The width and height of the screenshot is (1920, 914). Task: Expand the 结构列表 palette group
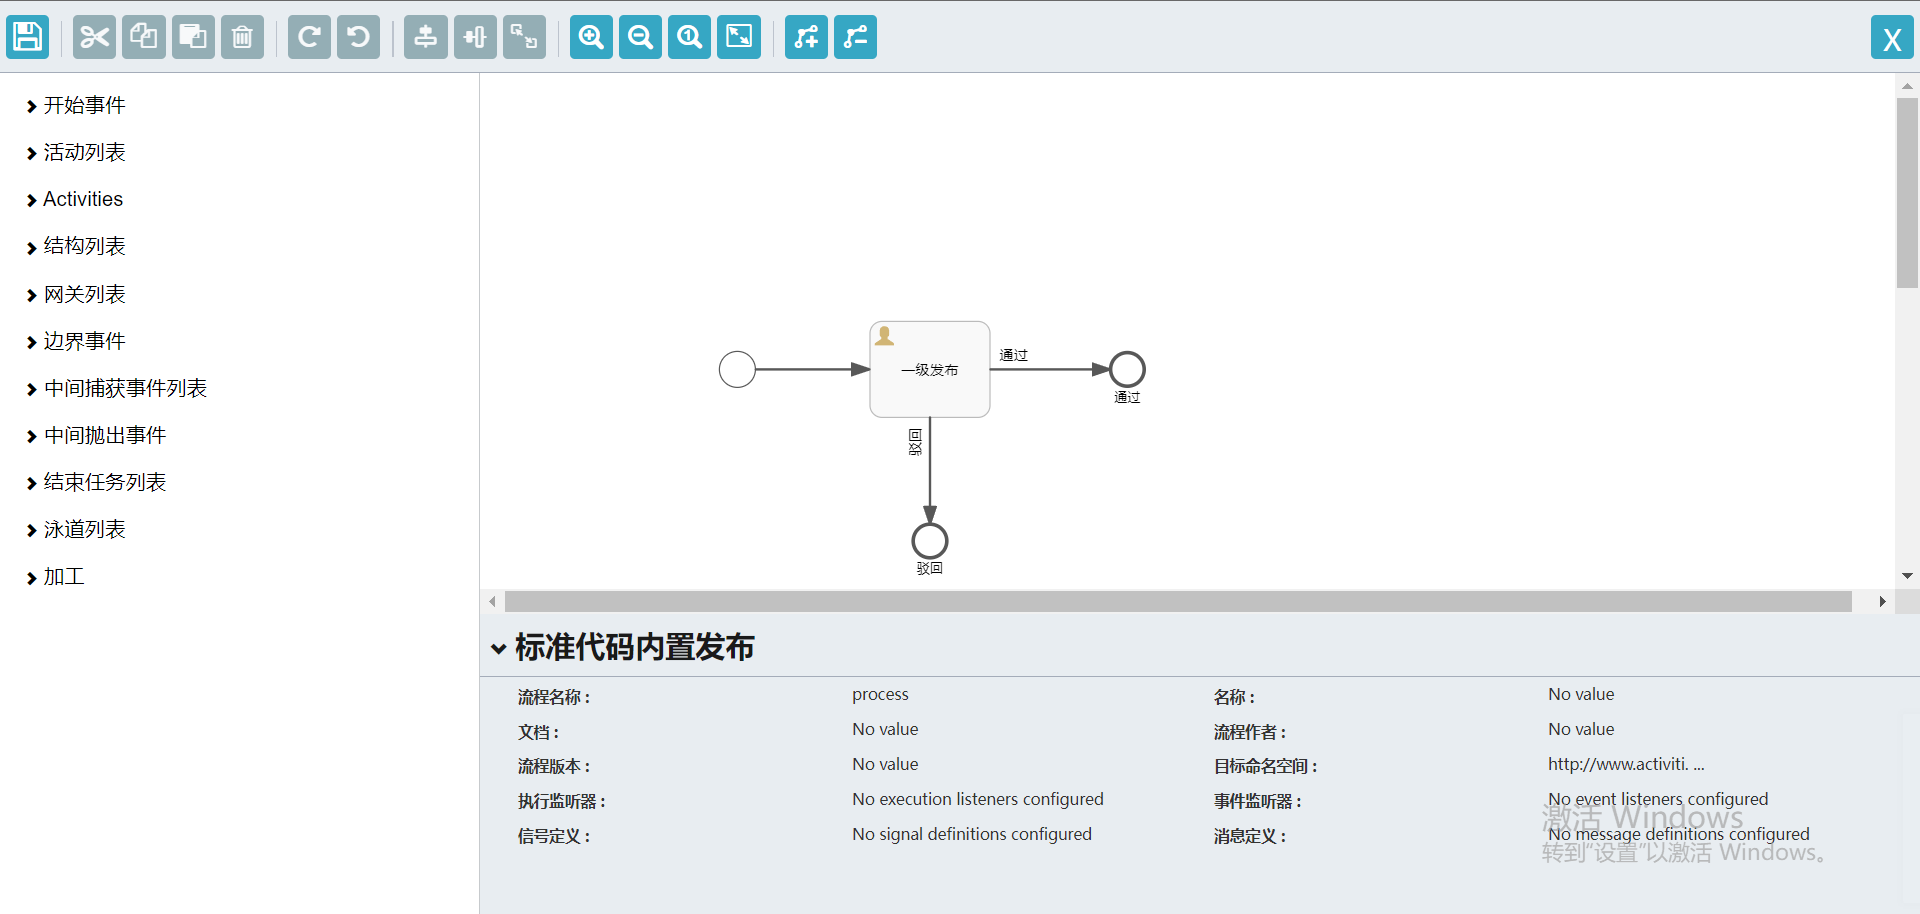point(76,246)
